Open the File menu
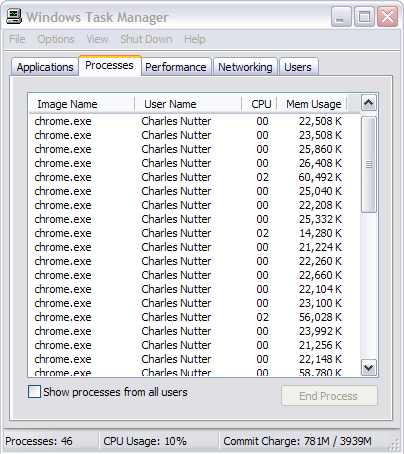The width and height of the screenshot is (404, 454). [x=17, y=39]
